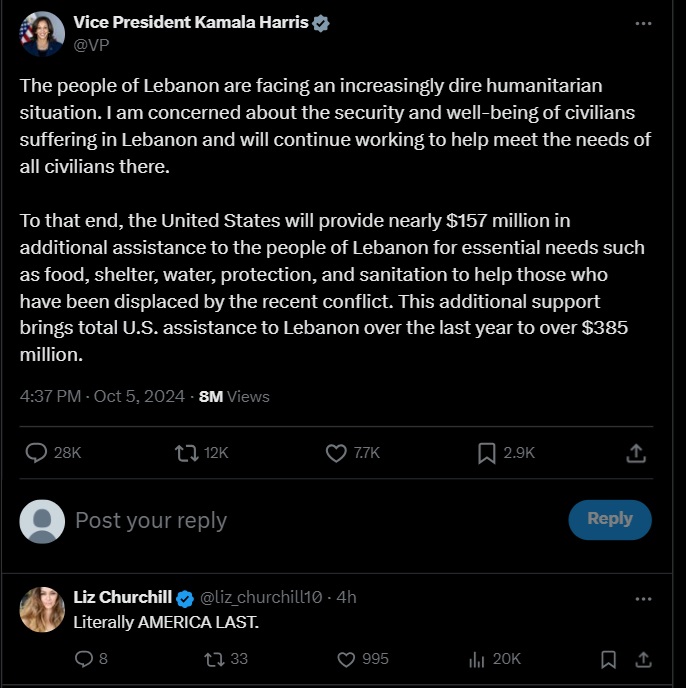
Task: Open Liz Churchill's profile picture
Action: click(42, 609)
